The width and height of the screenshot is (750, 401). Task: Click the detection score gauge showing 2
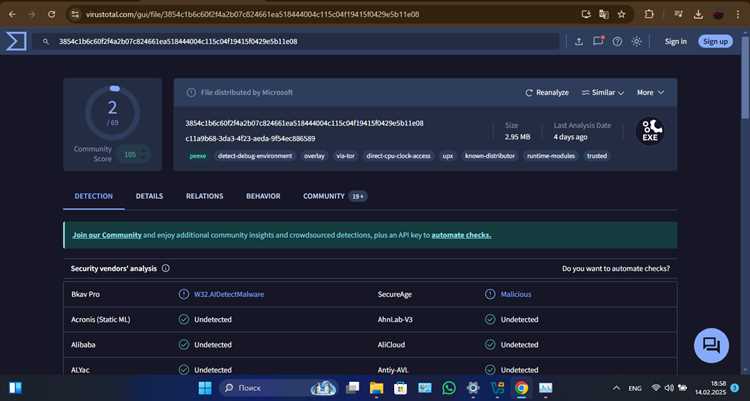(112, 112)
